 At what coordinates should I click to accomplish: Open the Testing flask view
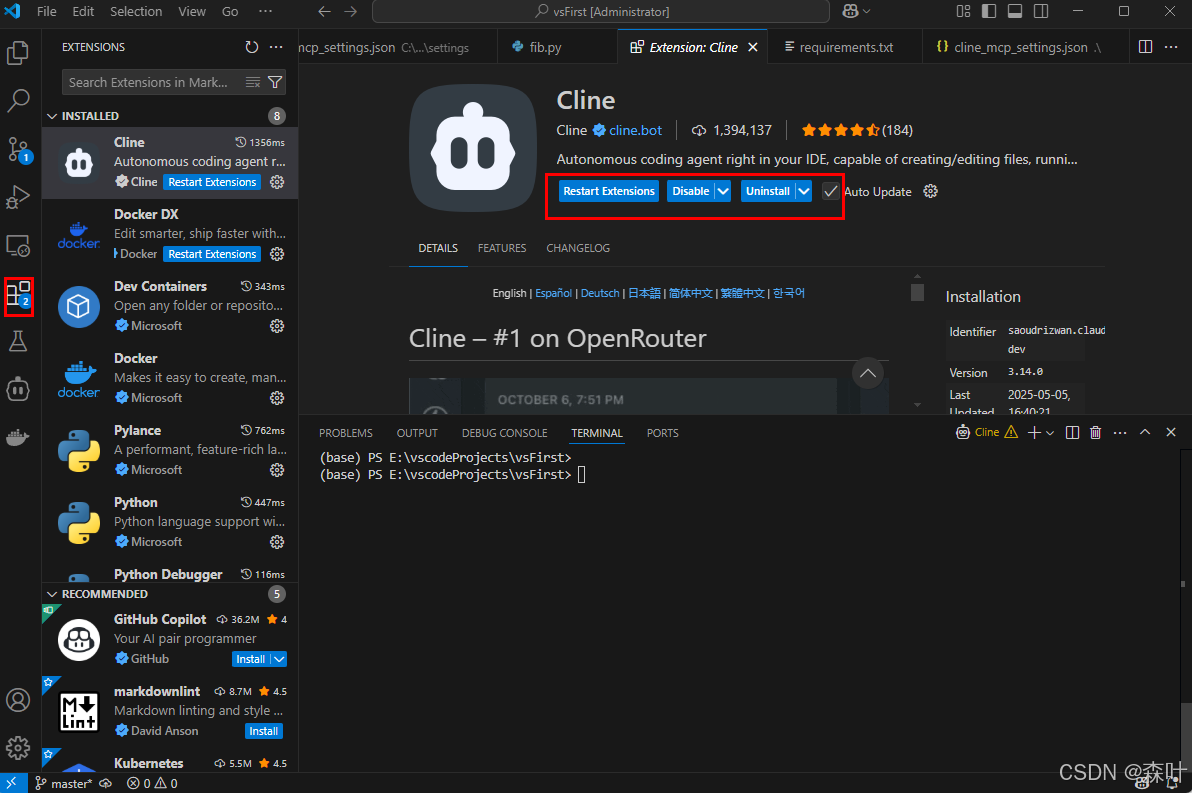(x=18, y=341)
